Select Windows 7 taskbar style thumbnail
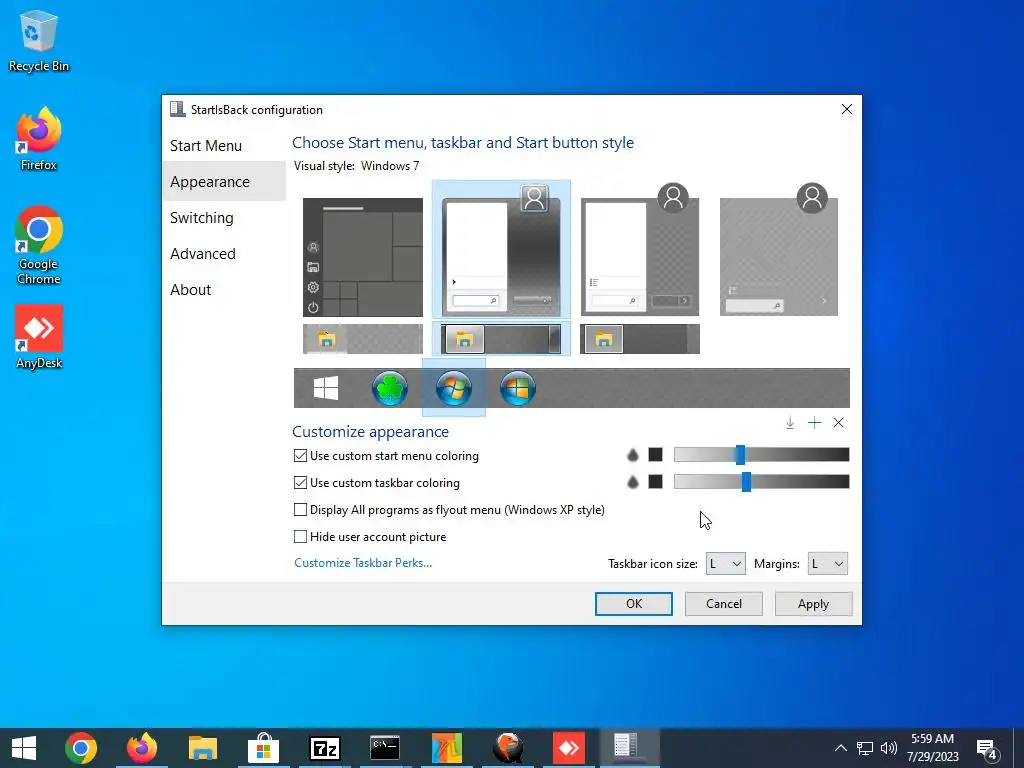Screen dimensions: 1024x768 (501, 339)
